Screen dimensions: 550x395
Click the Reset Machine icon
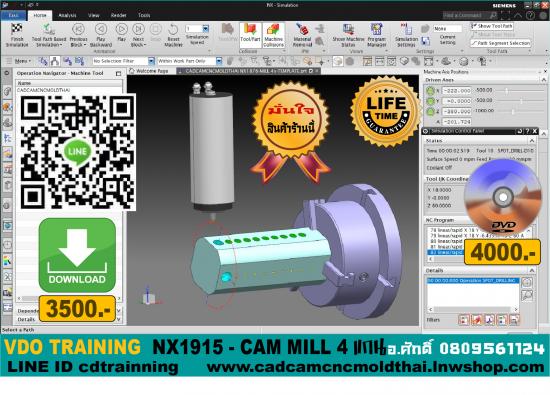click(x=173, y=35)
